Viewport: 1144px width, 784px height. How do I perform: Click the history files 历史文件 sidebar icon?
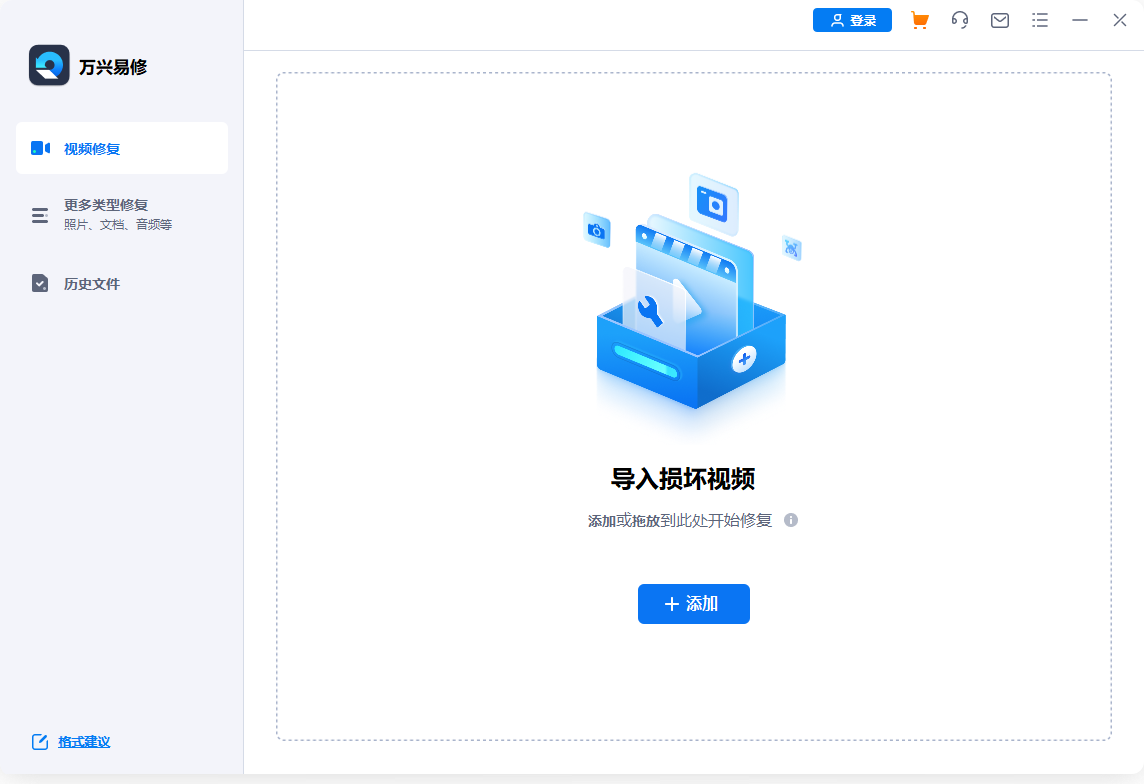coord(39,283)
